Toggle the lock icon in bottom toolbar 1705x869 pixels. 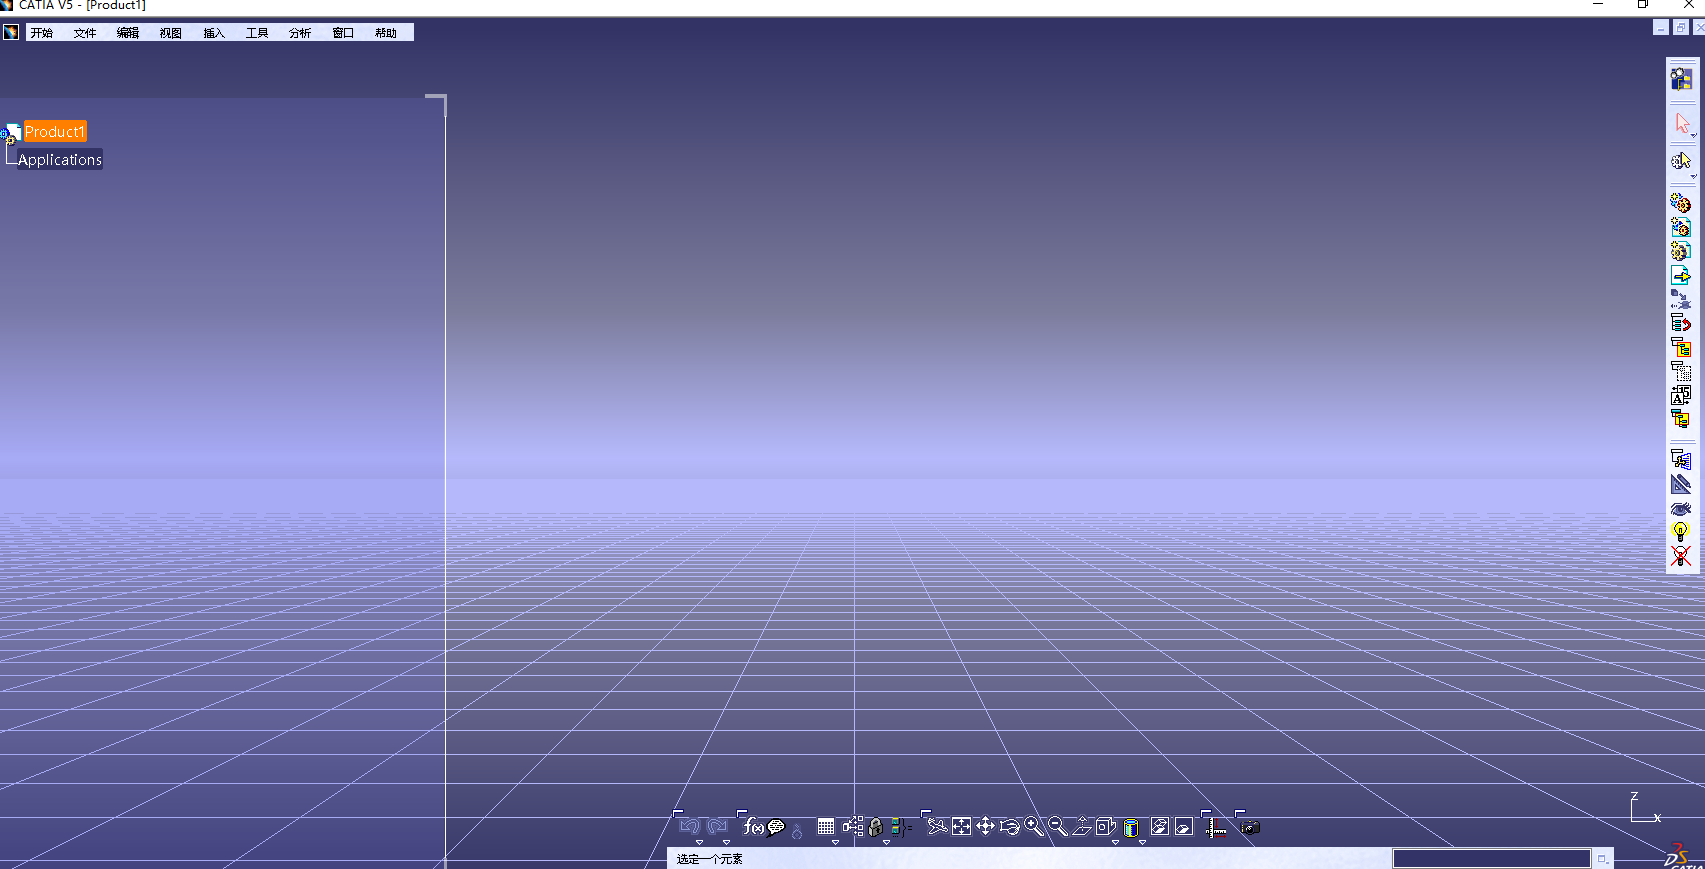876,827
